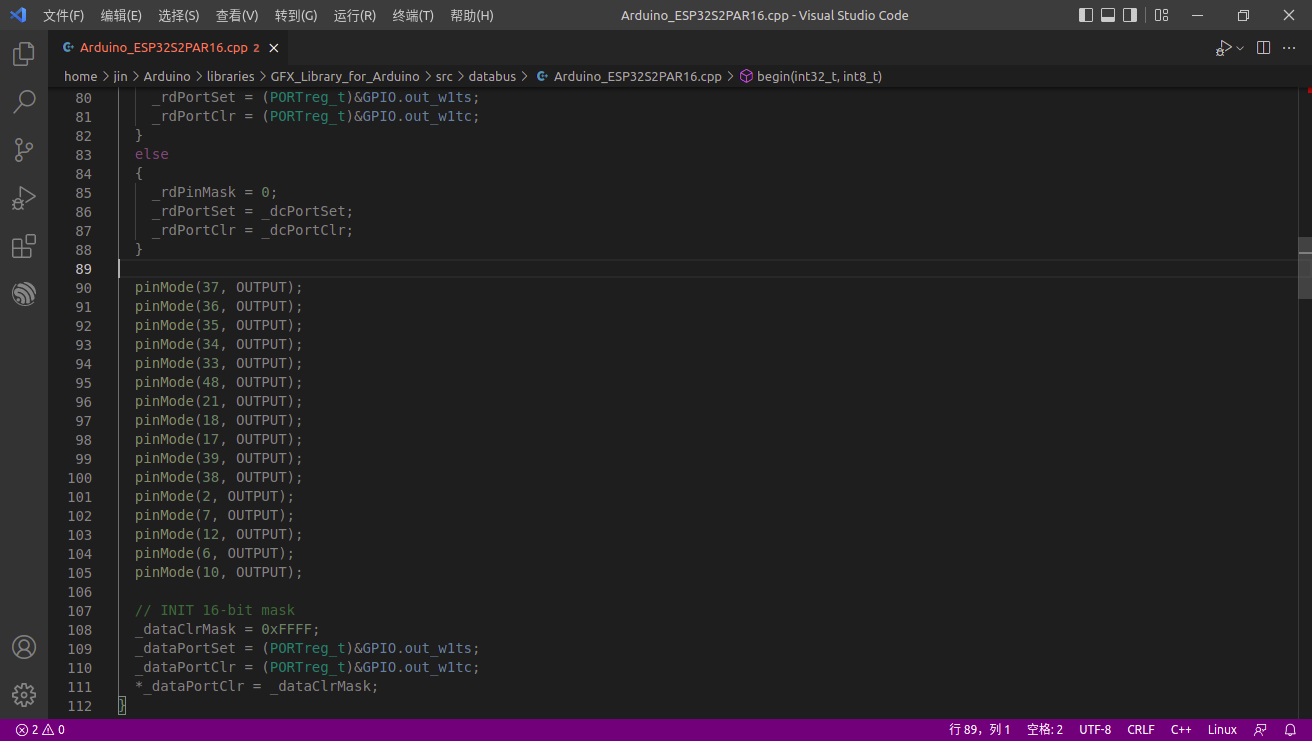Open editor More Actions via ellipsis icon
This screenshot has width=1312, height=741.
coord(1289,47)
